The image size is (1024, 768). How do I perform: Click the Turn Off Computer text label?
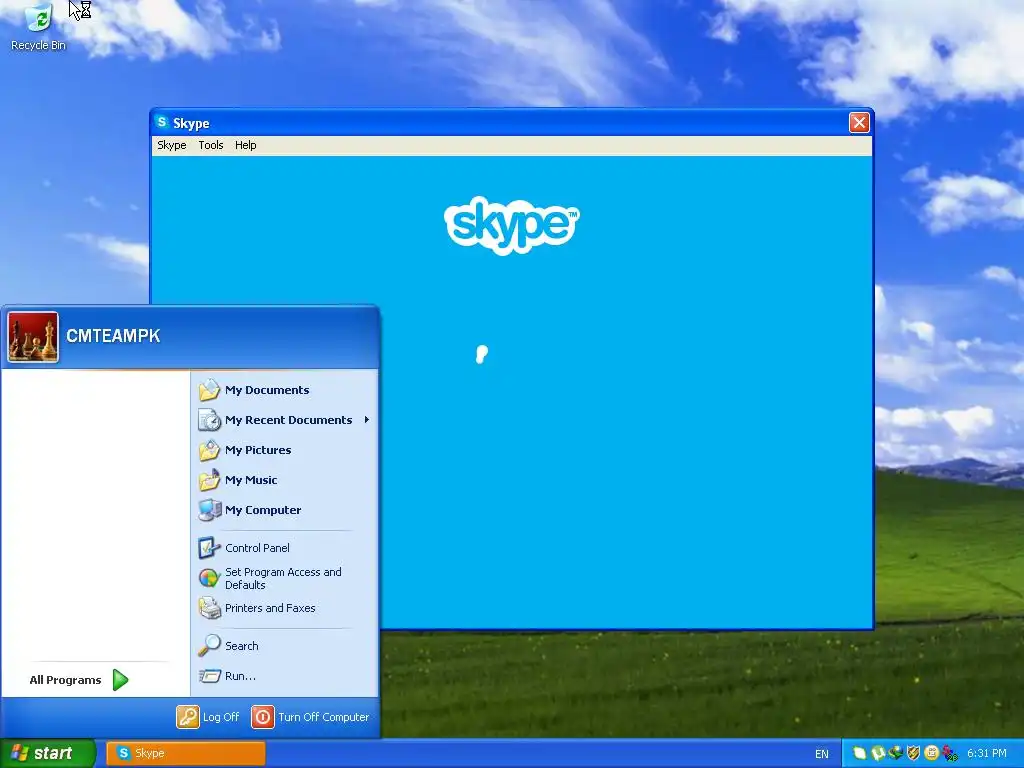tap(323, 717)
